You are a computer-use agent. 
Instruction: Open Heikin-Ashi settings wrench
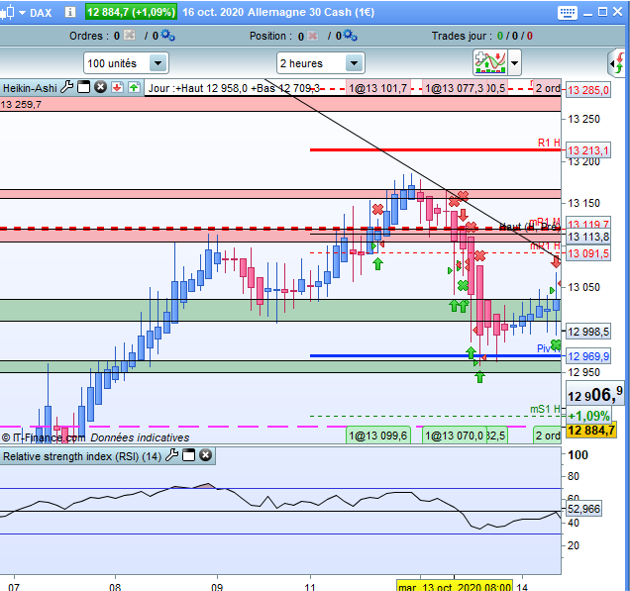[x=67, y=87]
